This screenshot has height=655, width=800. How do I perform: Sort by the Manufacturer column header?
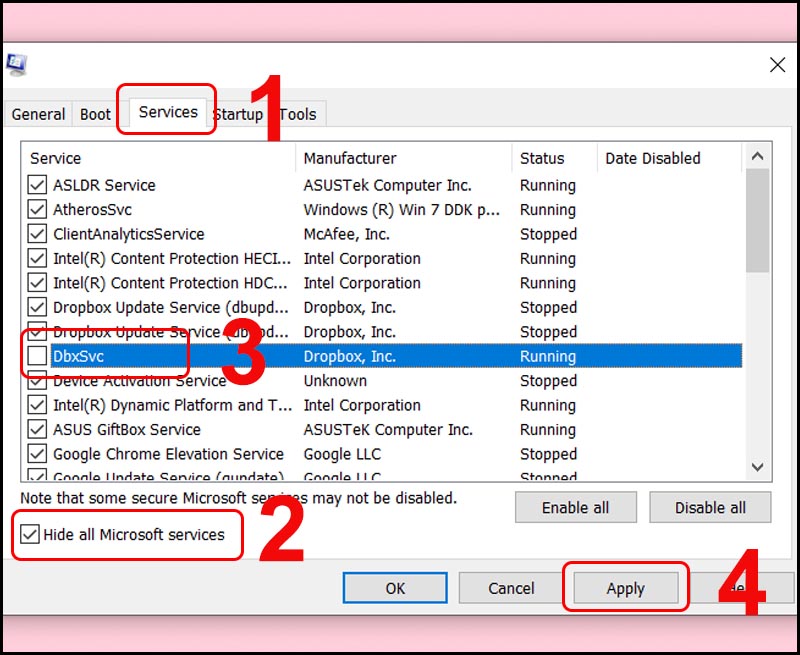click(x=404, y=158)
